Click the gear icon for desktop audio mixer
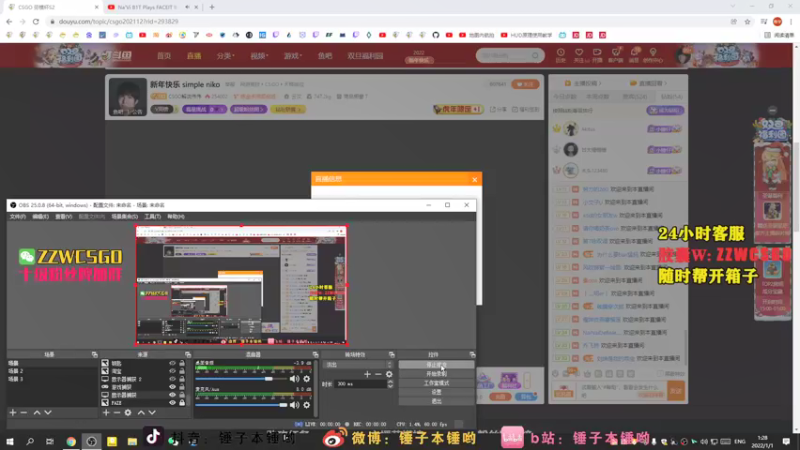Image resolution: width=800 pixels, height=450 pixels. click(x=307, y=379)
